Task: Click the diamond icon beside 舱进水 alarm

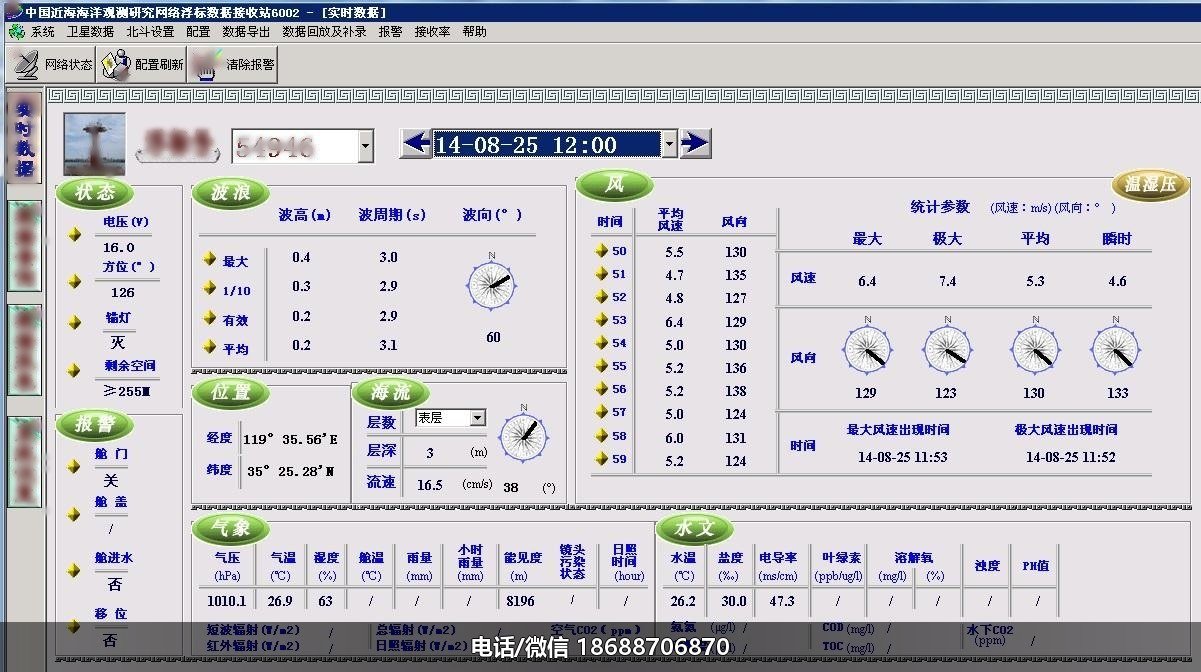Action: click(74, 570)
